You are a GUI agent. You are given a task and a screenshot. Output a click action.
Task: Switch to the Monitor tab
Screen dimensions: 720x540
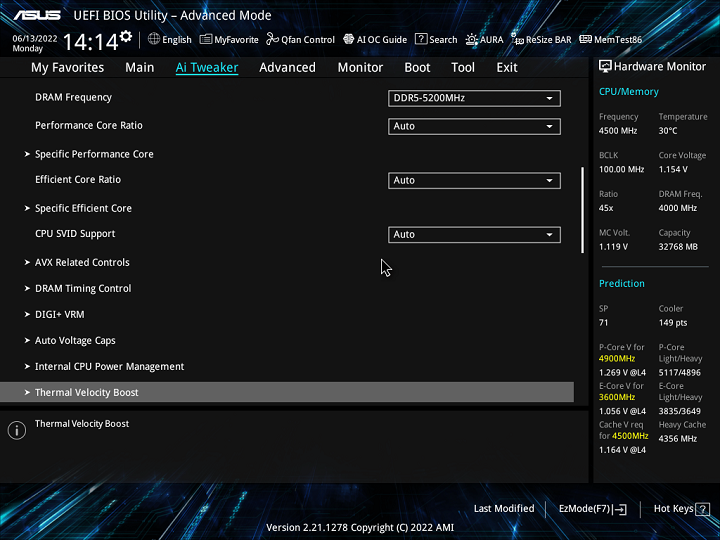point(360,67)
